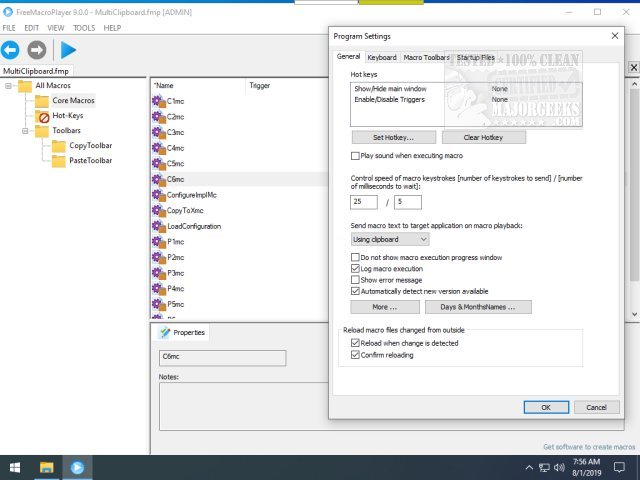The width and height of the screenshot is (640, 480).
Task: Collapse the Toolbars tree node
Action: tap(25, 131)
